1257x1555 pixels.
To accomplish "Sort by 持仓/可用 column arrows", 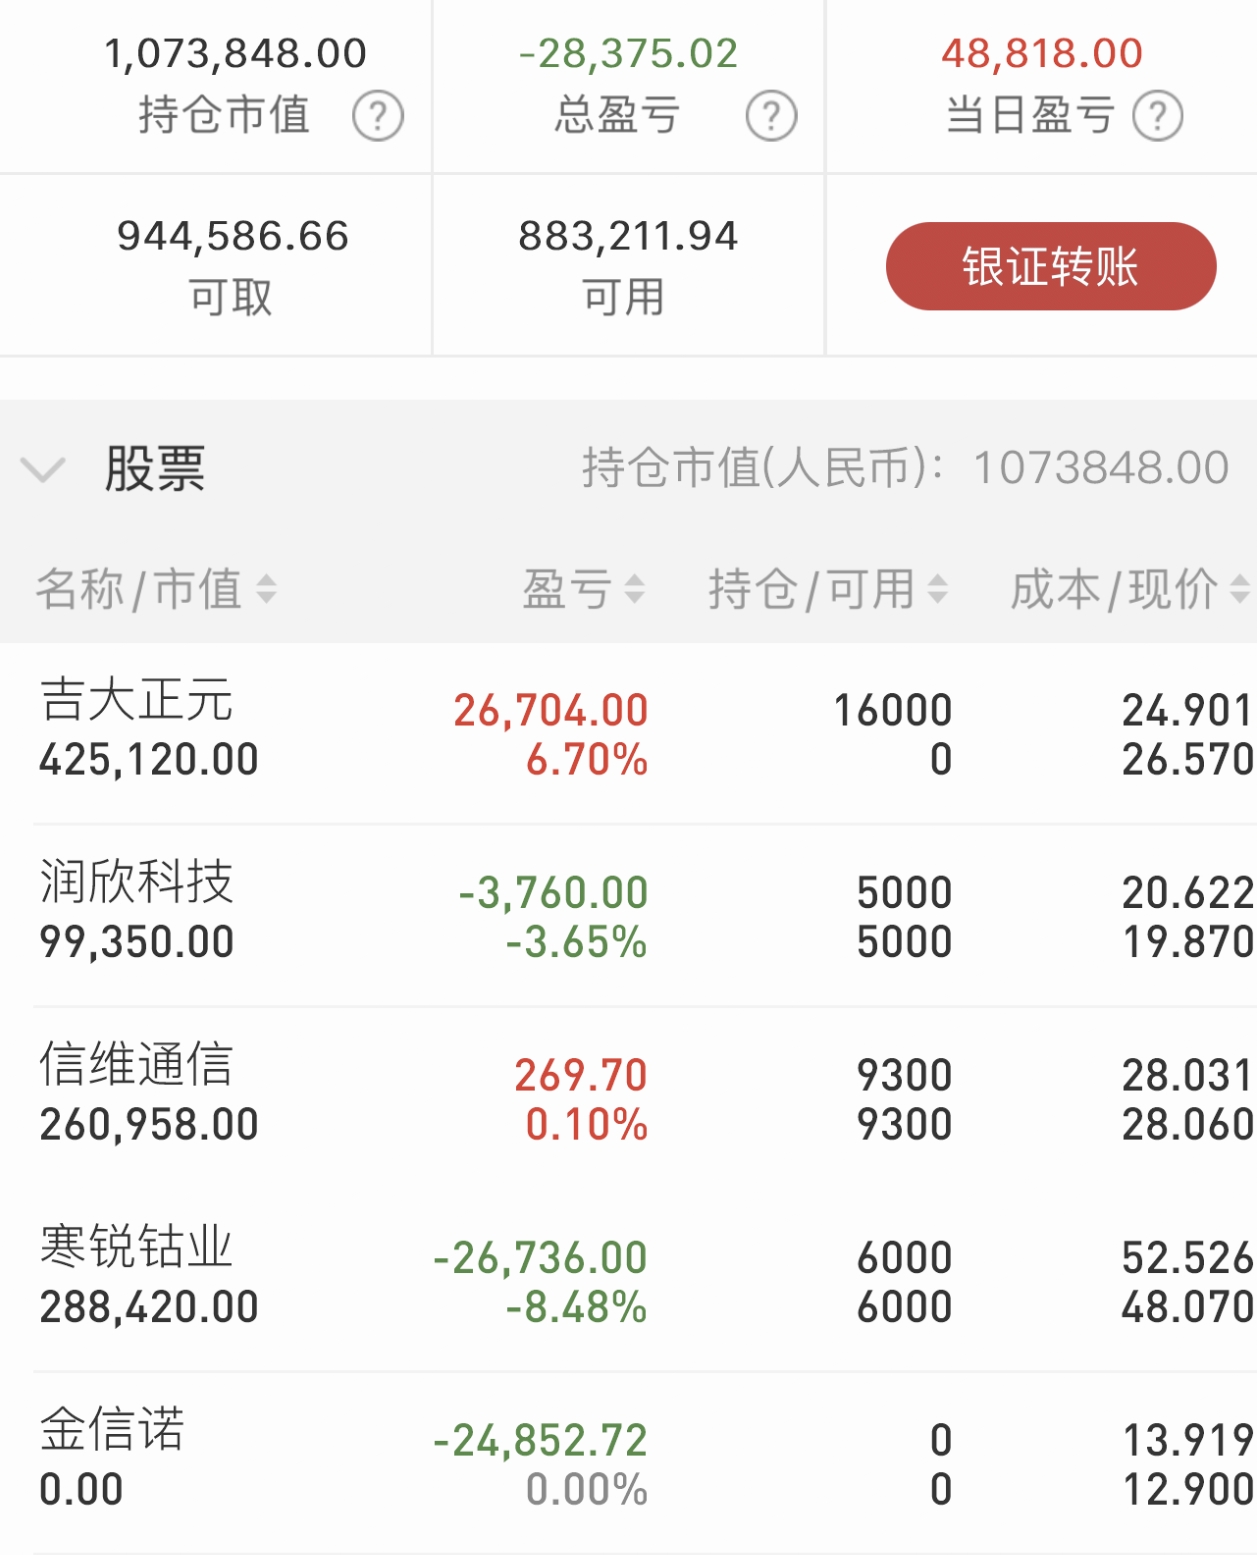I will [x=937, y=588].
